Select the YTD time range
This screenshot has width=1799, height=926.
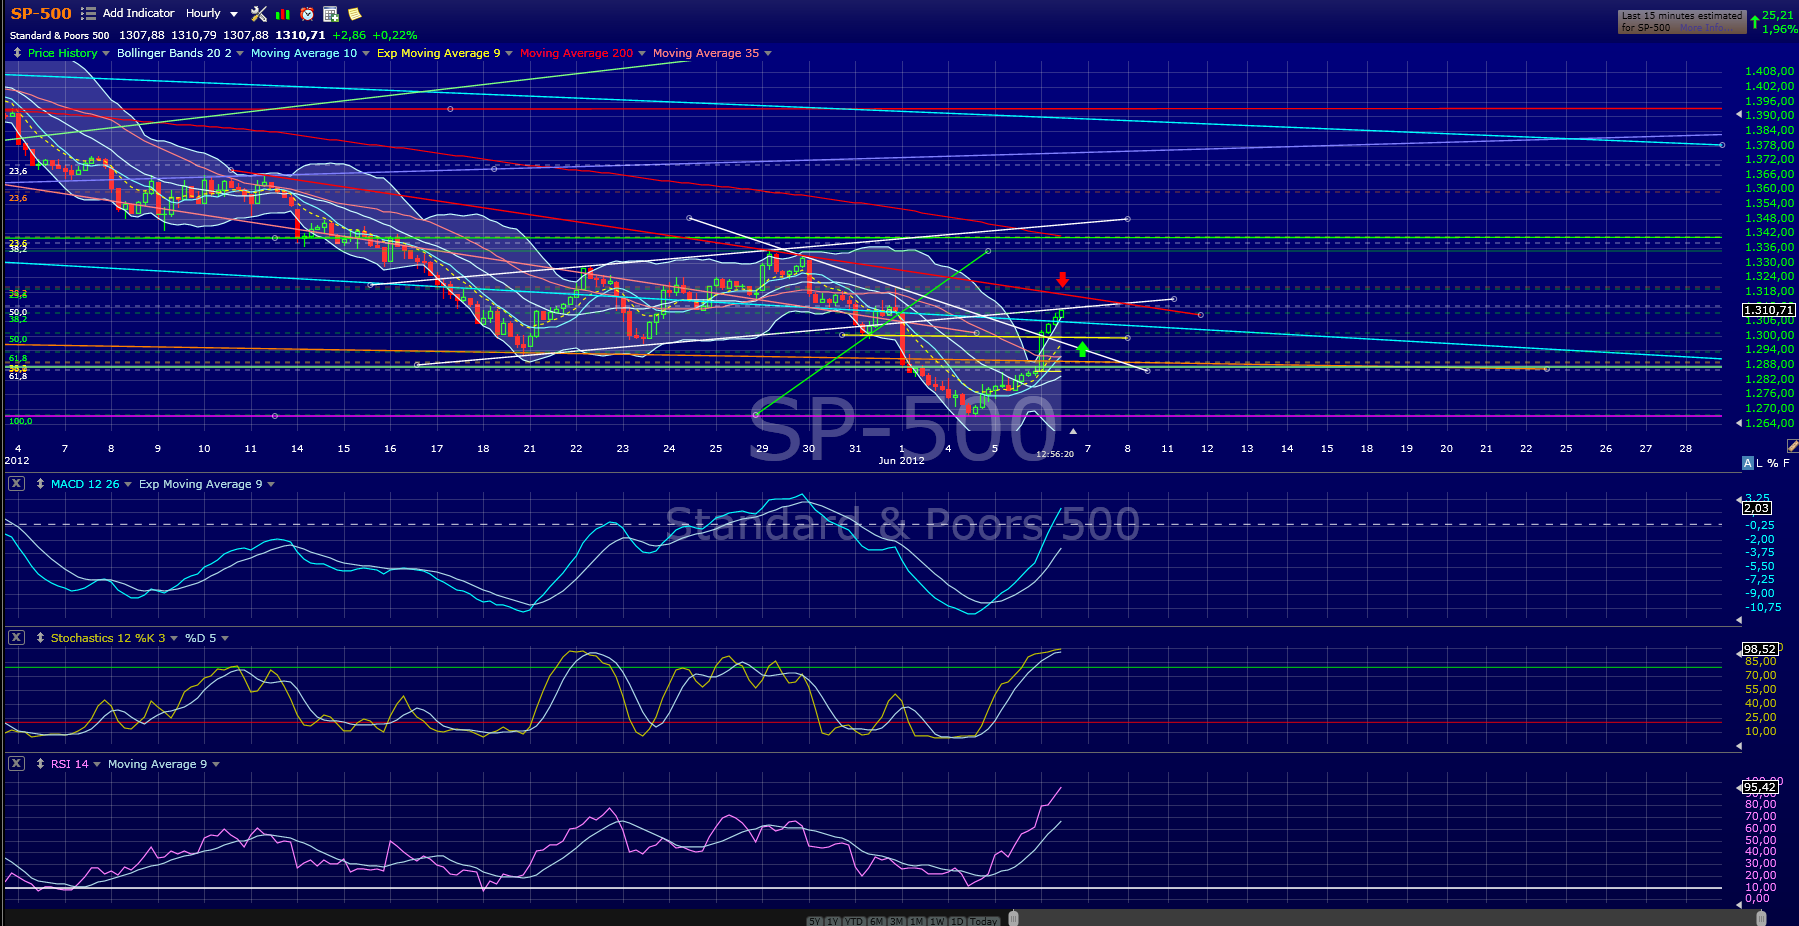[854, 921]
